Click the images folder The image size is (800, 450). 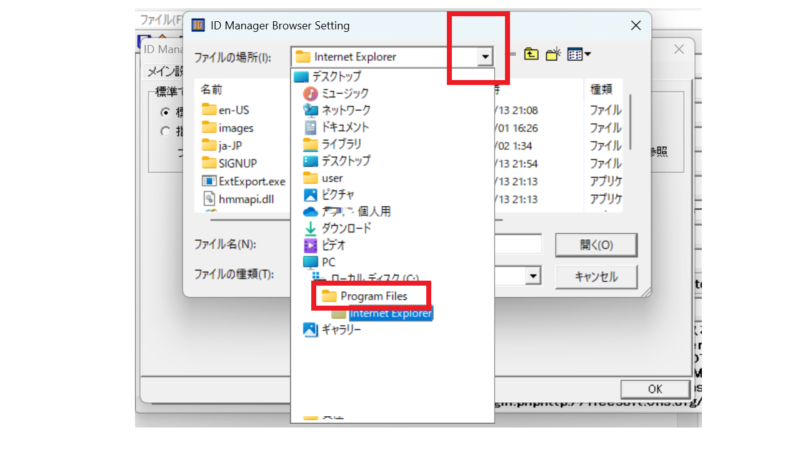pos(228,128)
